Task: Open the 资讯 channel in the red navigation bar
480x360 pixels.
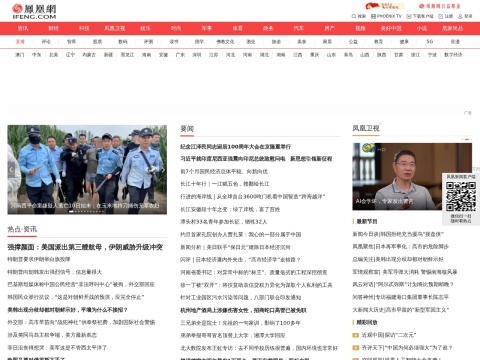Action: (23, 28)
